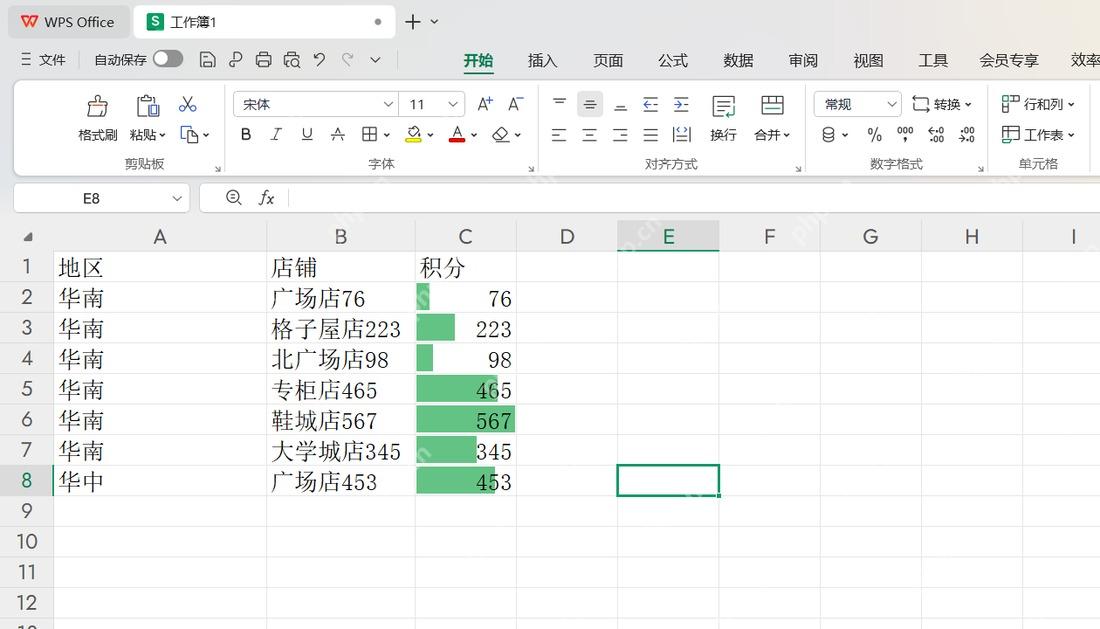Click the Format Painter (格式刷) icon

[97, 107]
